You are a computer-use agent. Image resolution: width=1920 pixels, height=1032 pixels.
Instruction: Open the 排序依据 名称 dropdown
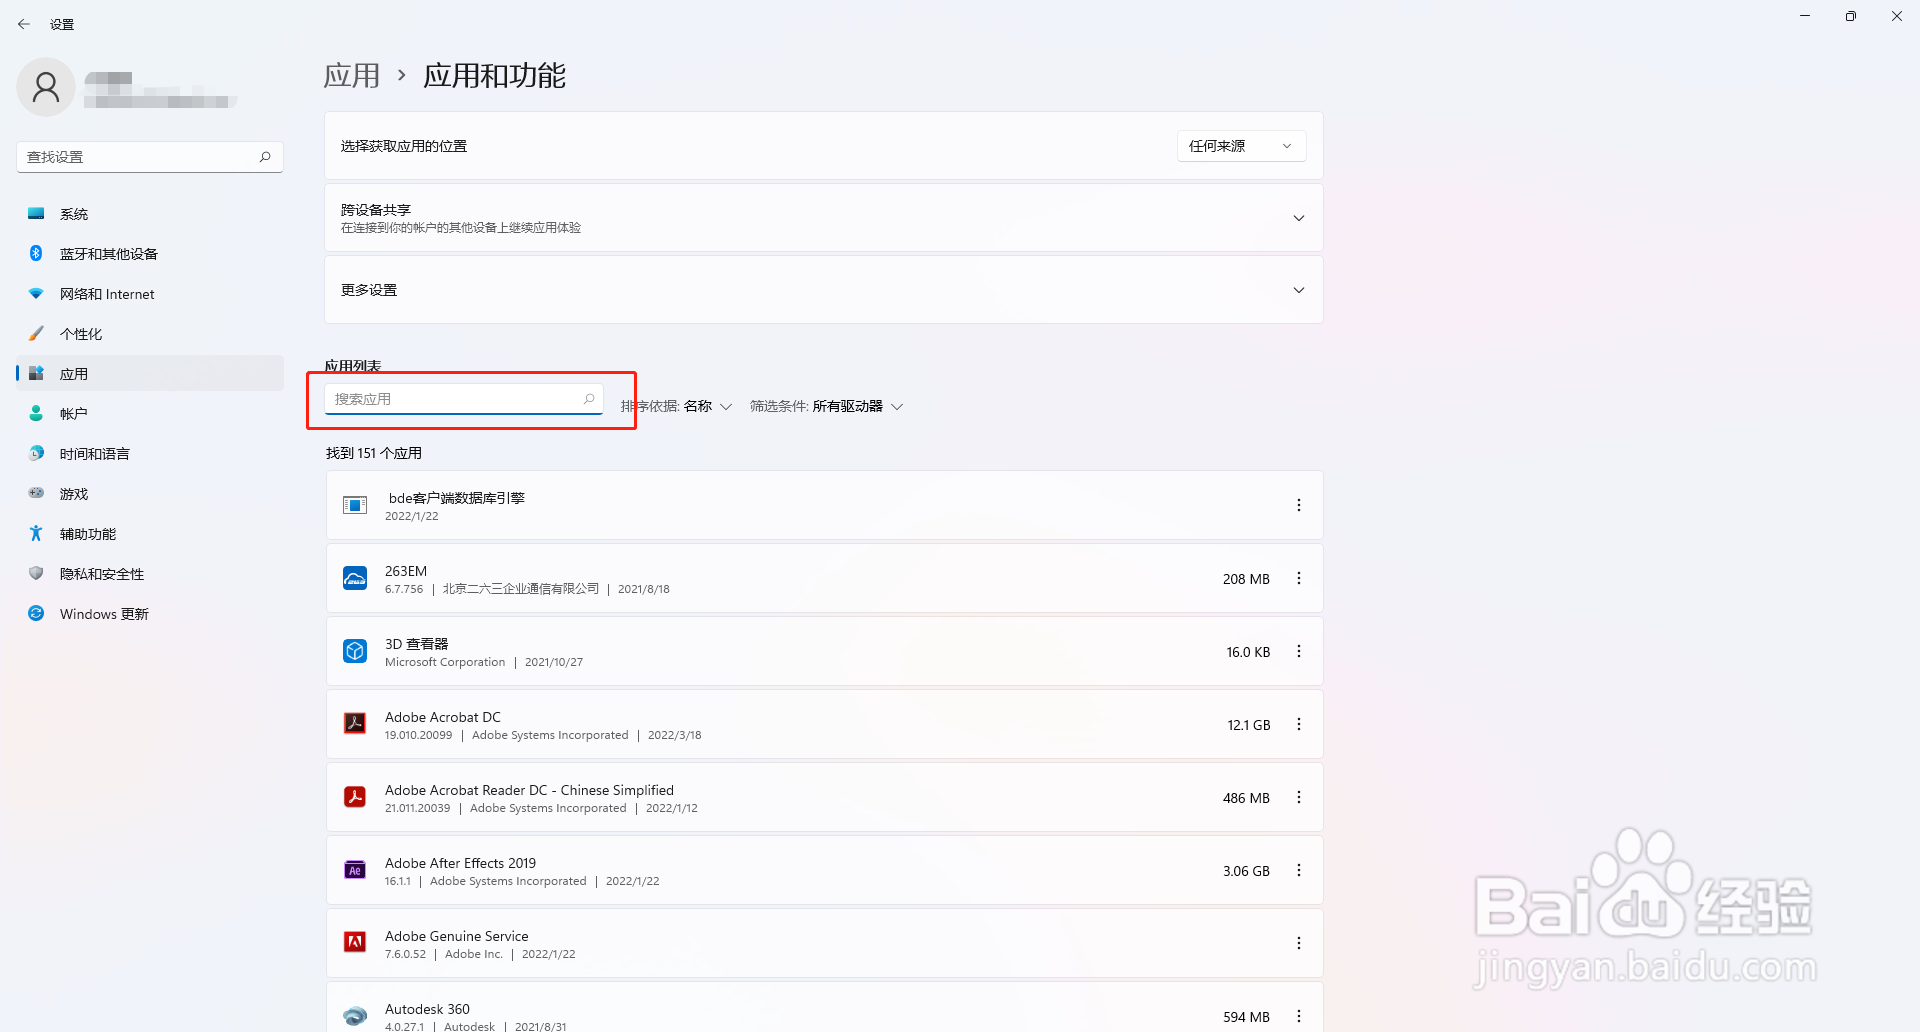676,406
